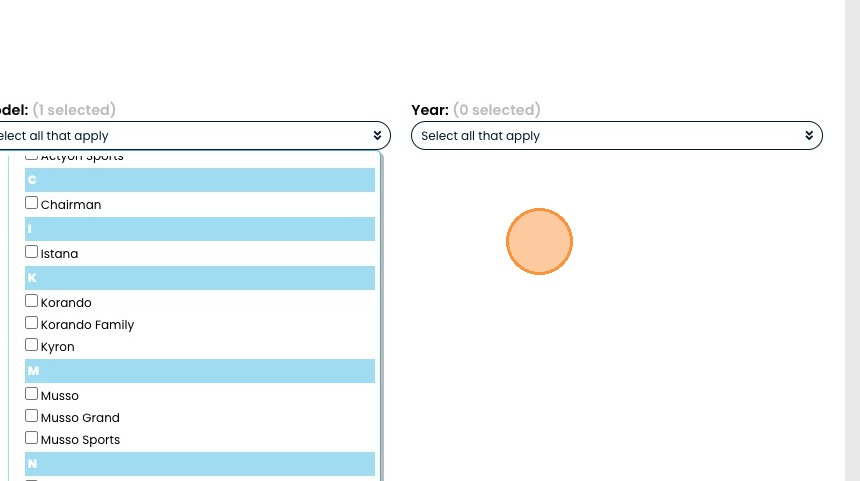This screenshot has height=481, width=860.
Task: Collapse the Model multi-select dropdown field
Action: point(190,136)
